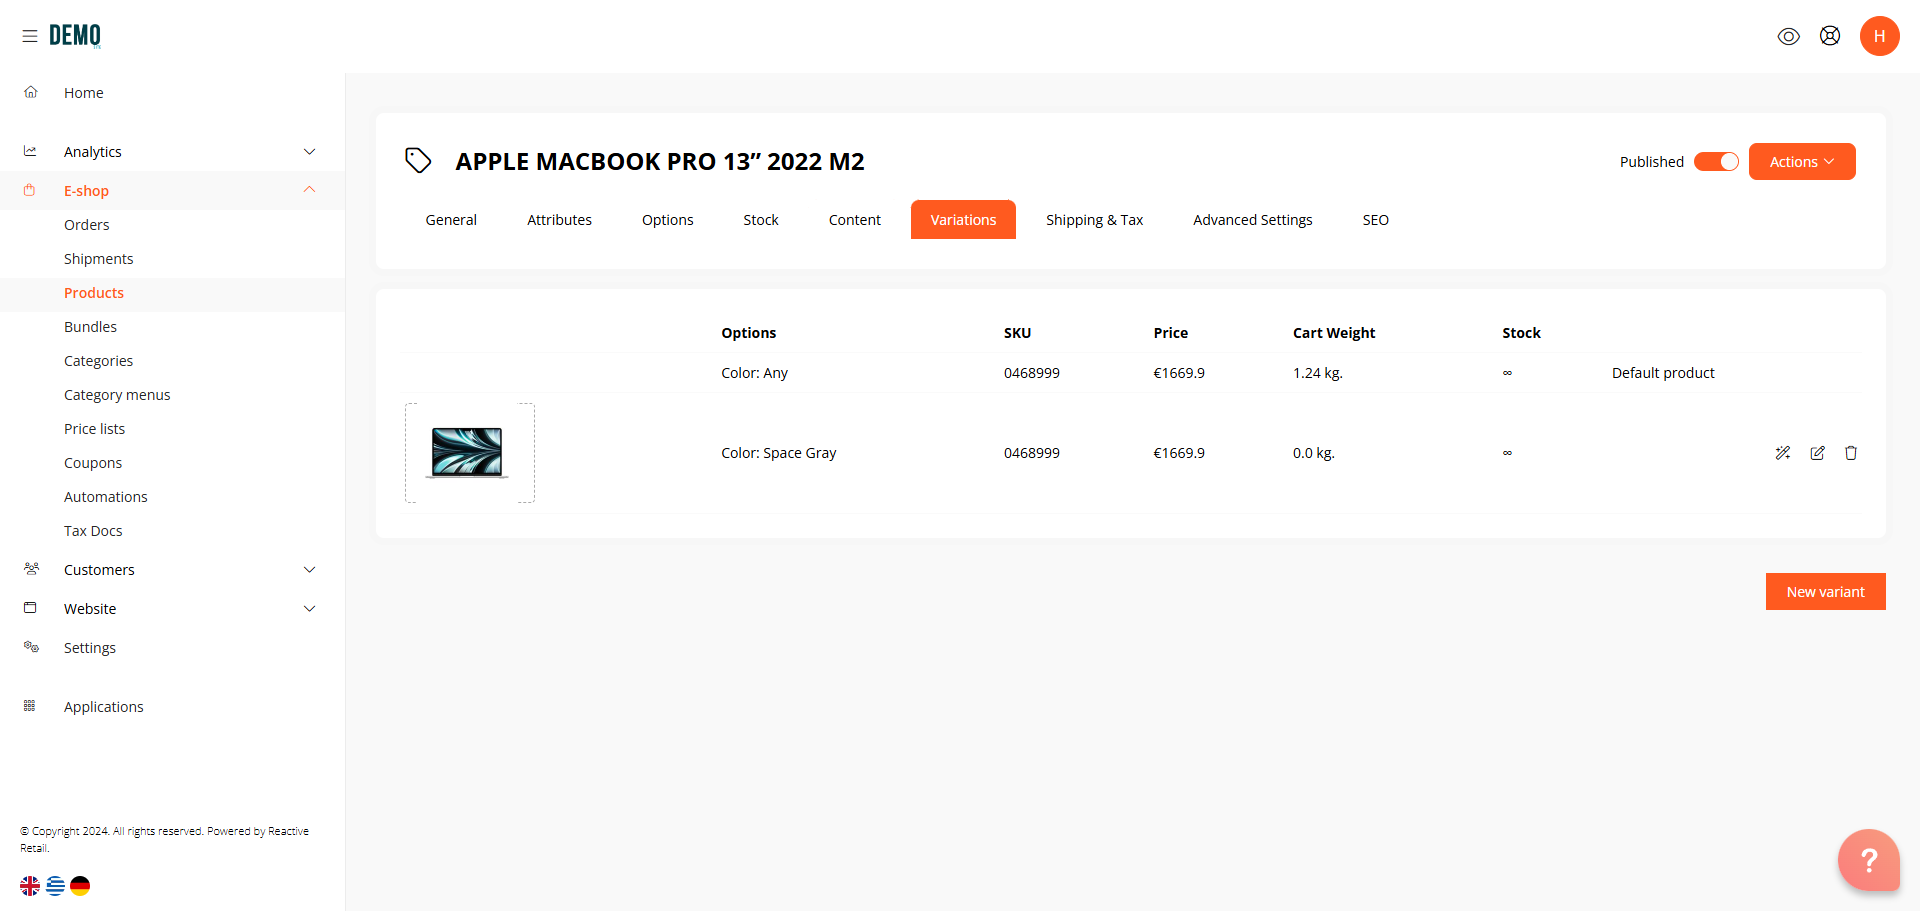This screenshot has height=911, width=1920.
Task: Click the Cart Weight column header
Action: (x=1333, y=333)
